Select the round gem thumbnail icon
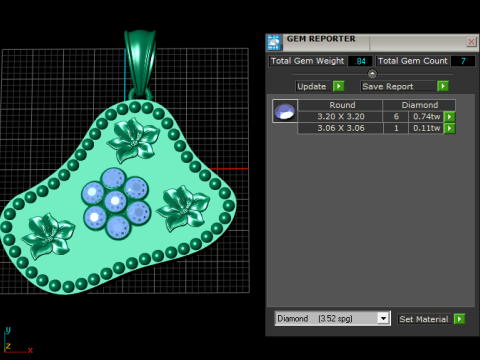480x360 pixels. pyautogui.click(x=285, y=111)
